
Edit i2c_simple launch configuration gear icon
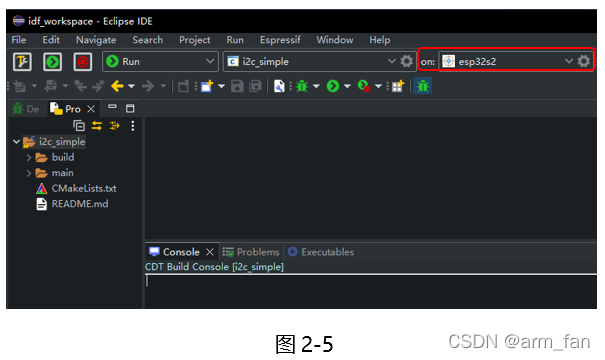(x=406, y=61)
